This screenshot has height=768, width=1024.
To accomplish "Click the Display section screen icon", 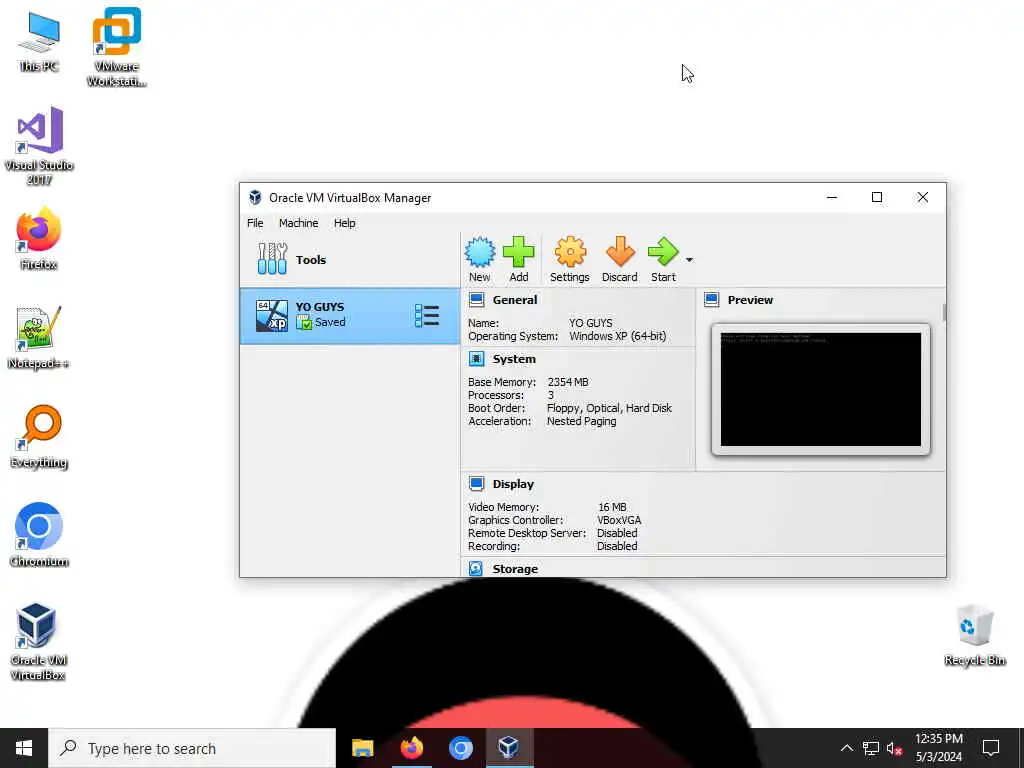I will tap(477, 484).
